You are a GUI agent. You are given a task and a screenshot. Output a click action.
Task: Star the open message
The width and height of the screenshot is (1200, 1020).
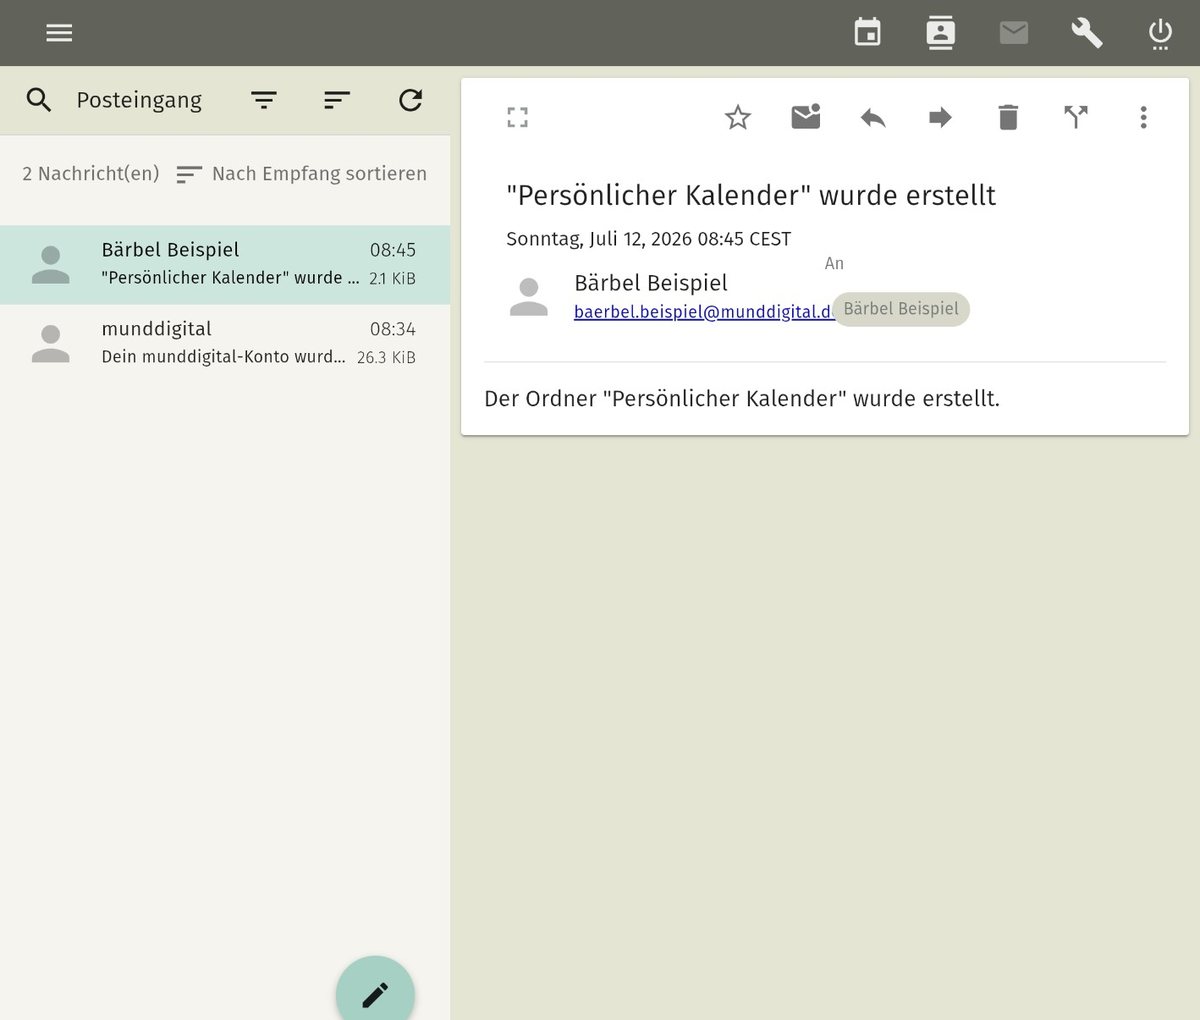738,118
